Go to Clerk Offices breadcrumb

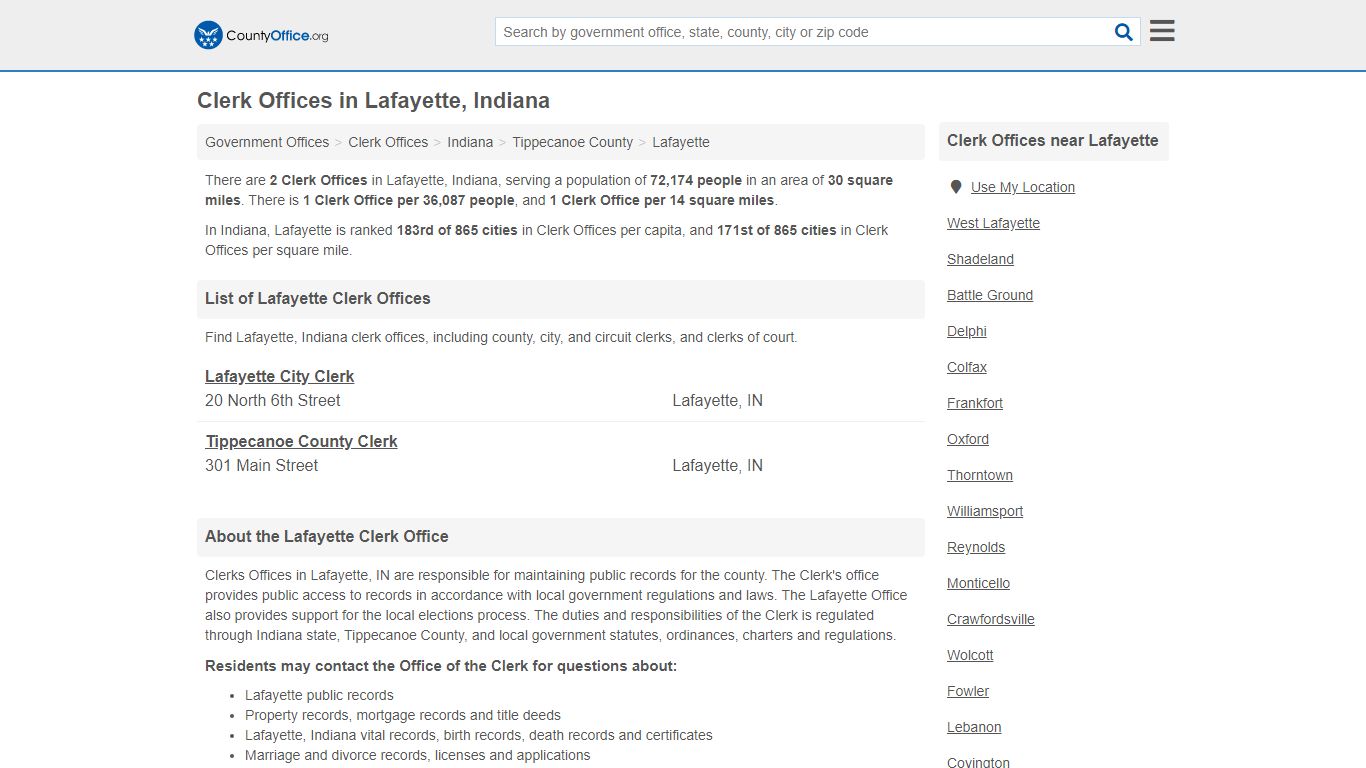pos(388,142)
